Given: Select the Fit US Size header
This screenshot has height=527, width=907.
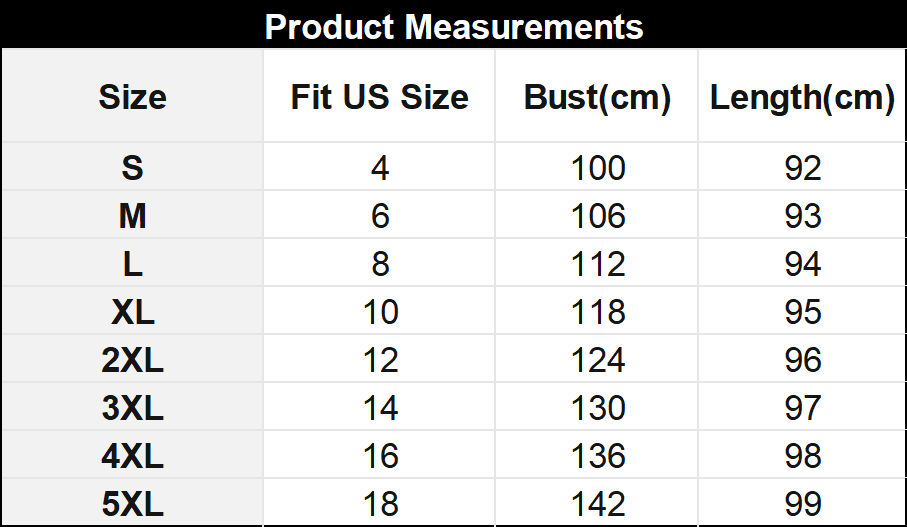Looking at the screenshot, I should (x=379, y=97).
